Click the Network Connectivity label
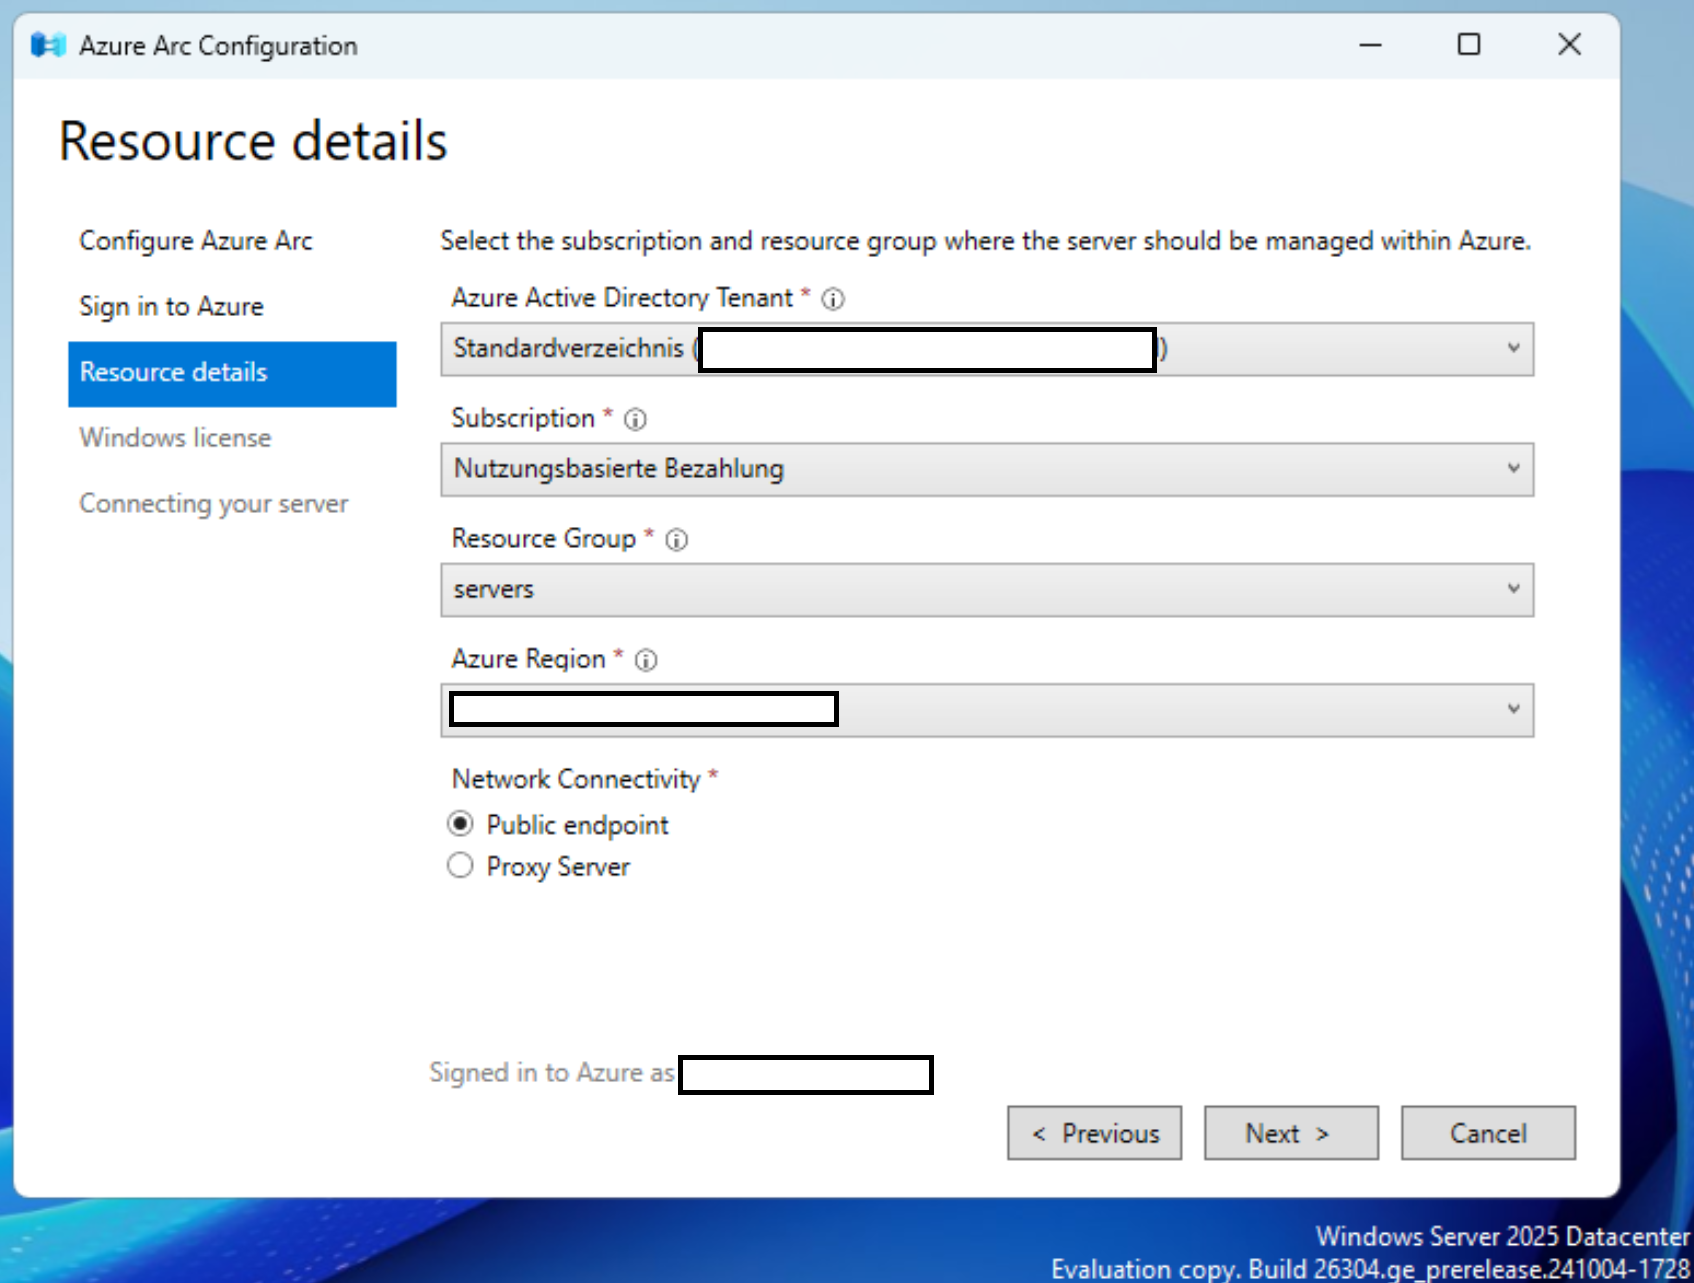Screen dimensions: 1694x1283 (x=576, y=779)
